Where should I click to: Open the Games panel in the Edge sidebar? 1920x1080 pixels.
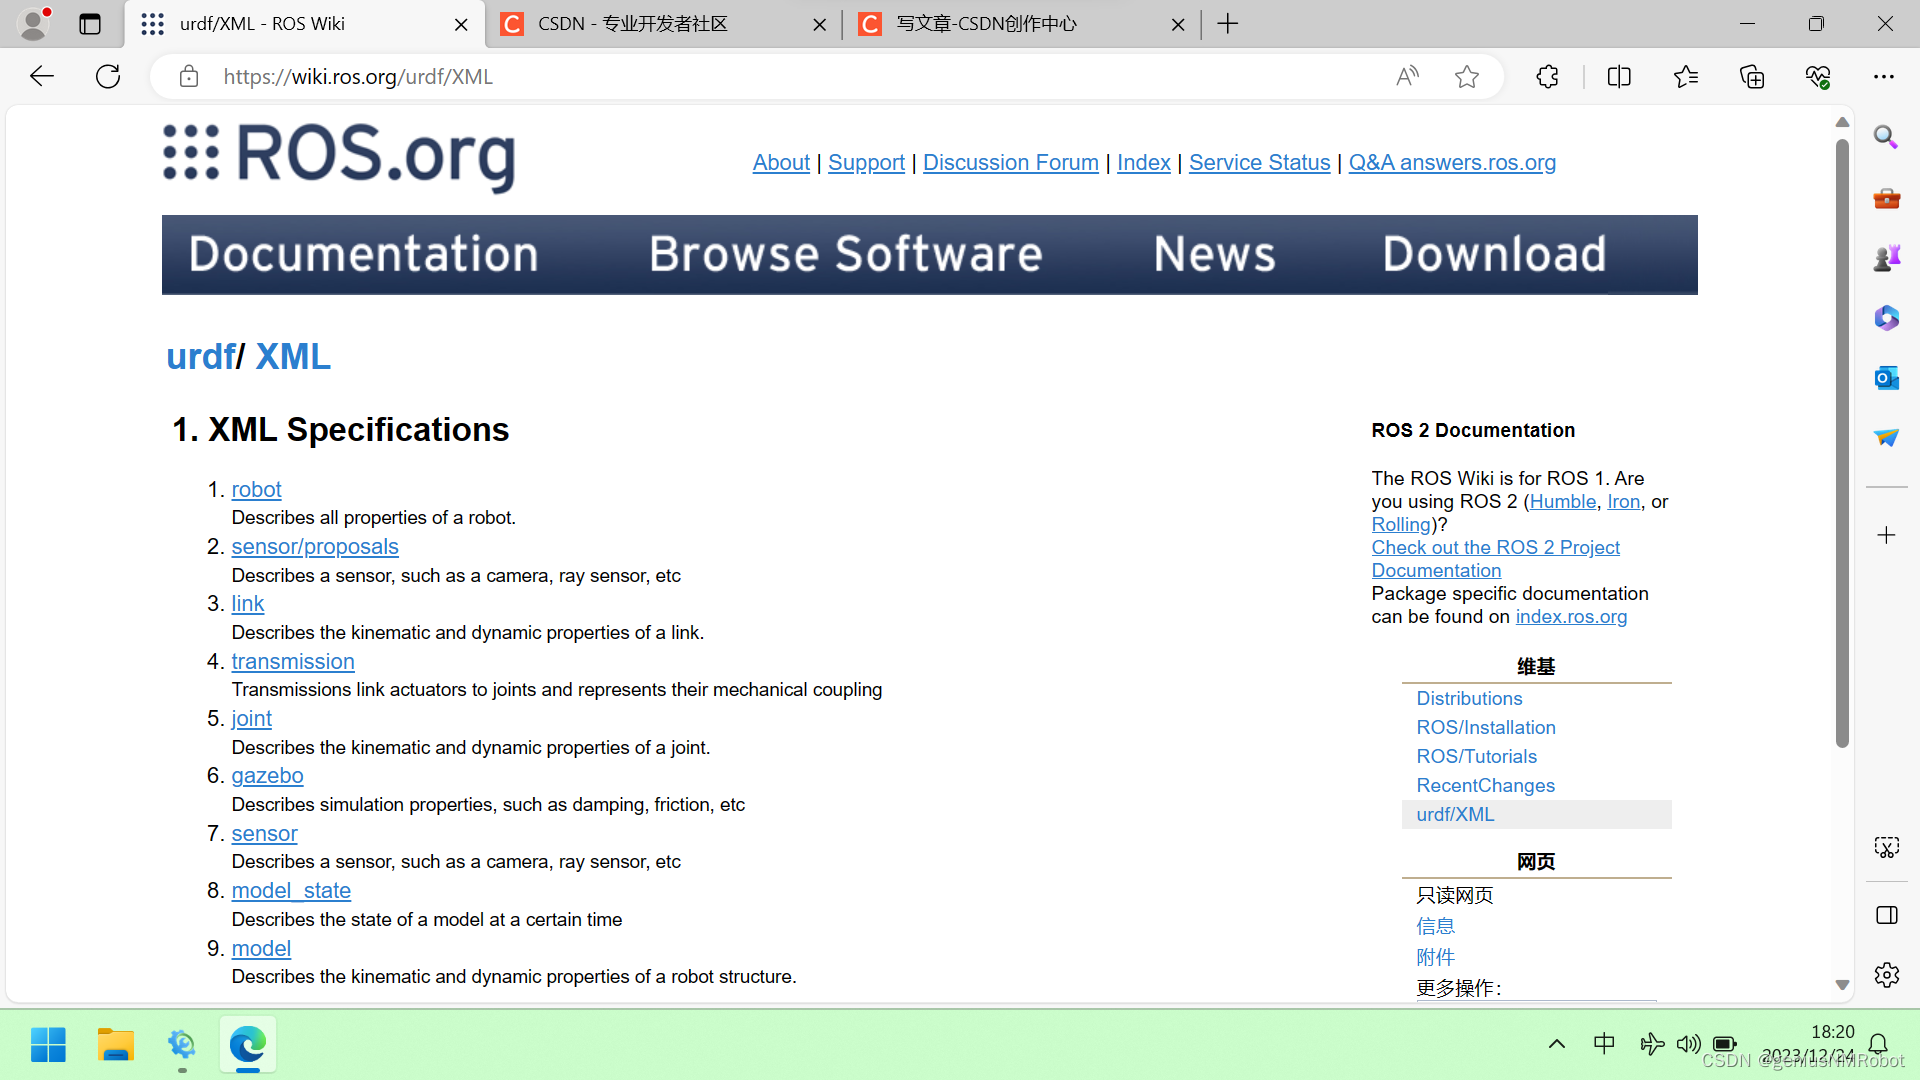[1886, 257]
